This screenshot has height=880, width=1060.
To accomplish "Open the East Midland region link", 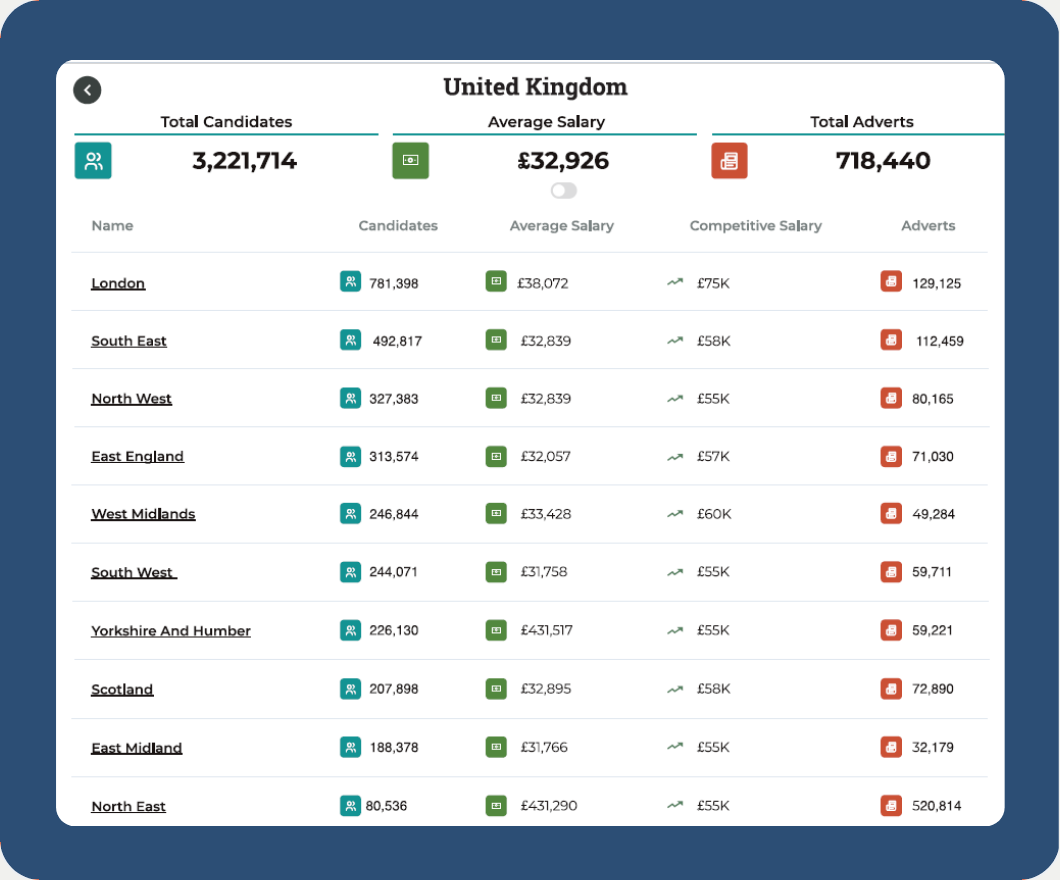I will 137,748.
